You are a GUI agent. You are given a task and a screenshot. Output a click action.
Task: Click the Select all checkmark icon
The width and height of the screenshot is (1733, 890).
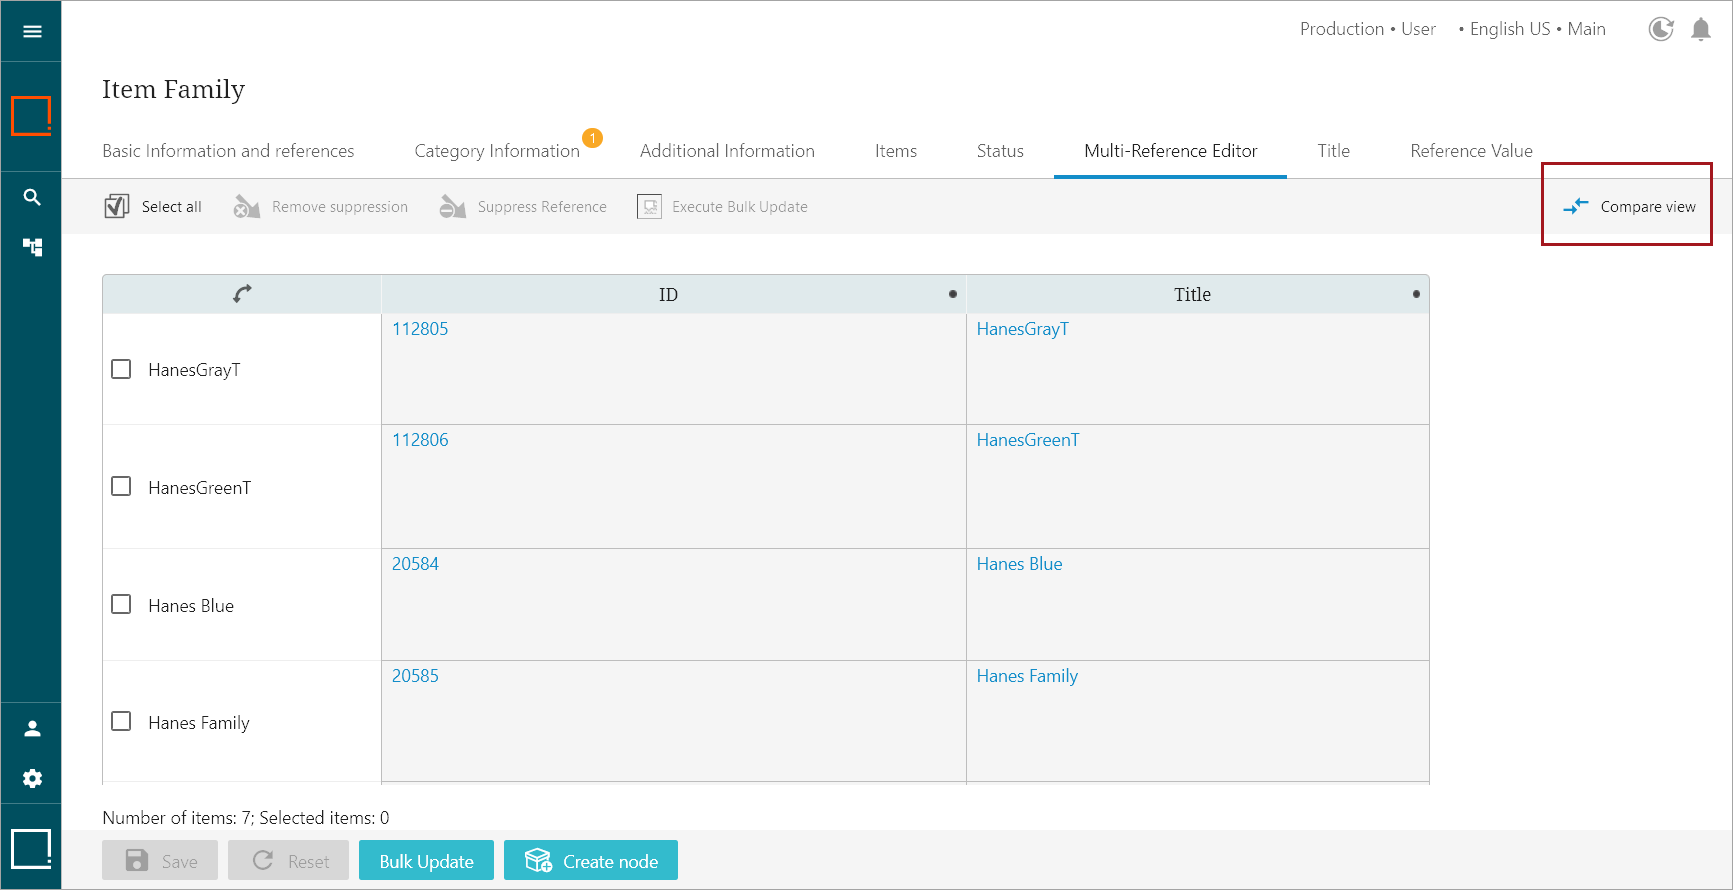click(x=117, y=206)
